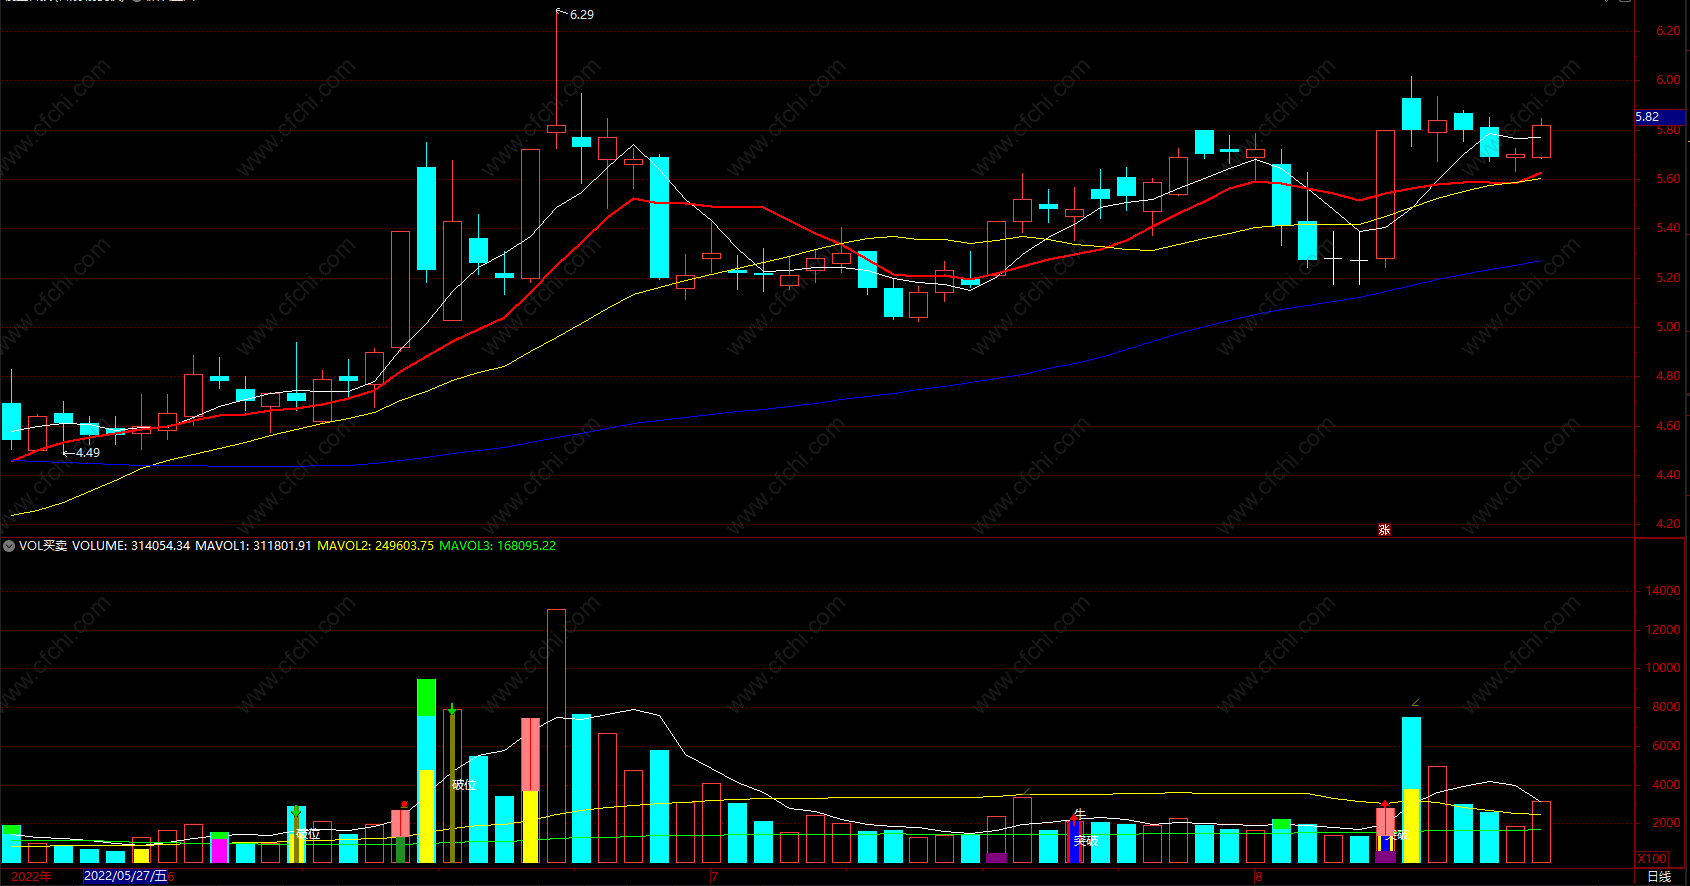Click the 6.29 high price label
The height and width of the screenshot is (886, 1690).
[581, 14]
